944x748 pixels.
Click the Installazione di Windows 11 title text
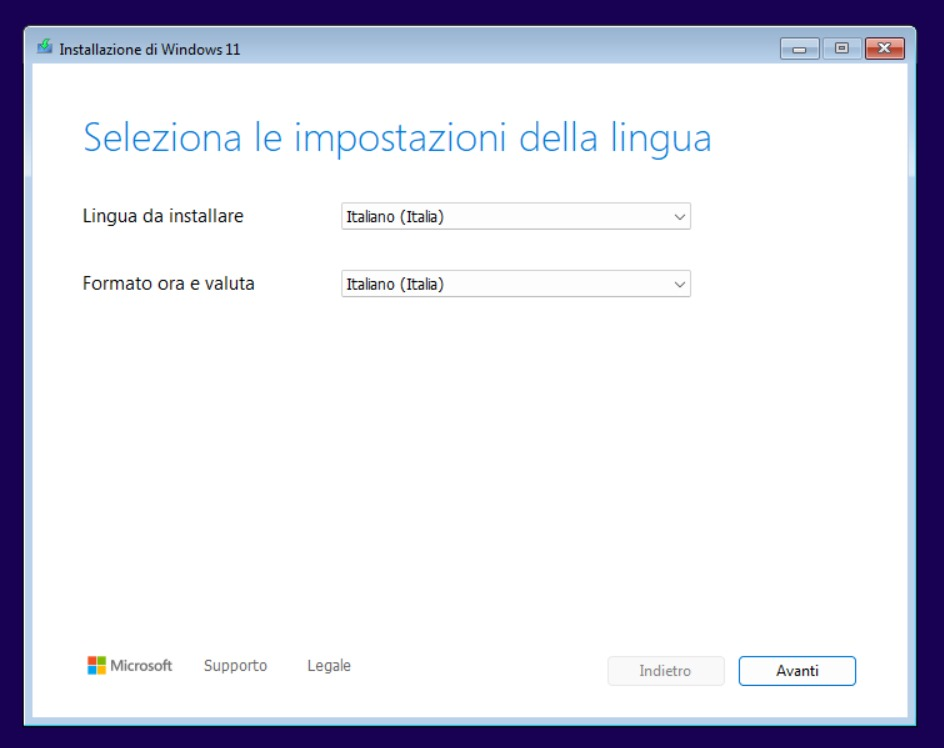click(x=150, y=49)
